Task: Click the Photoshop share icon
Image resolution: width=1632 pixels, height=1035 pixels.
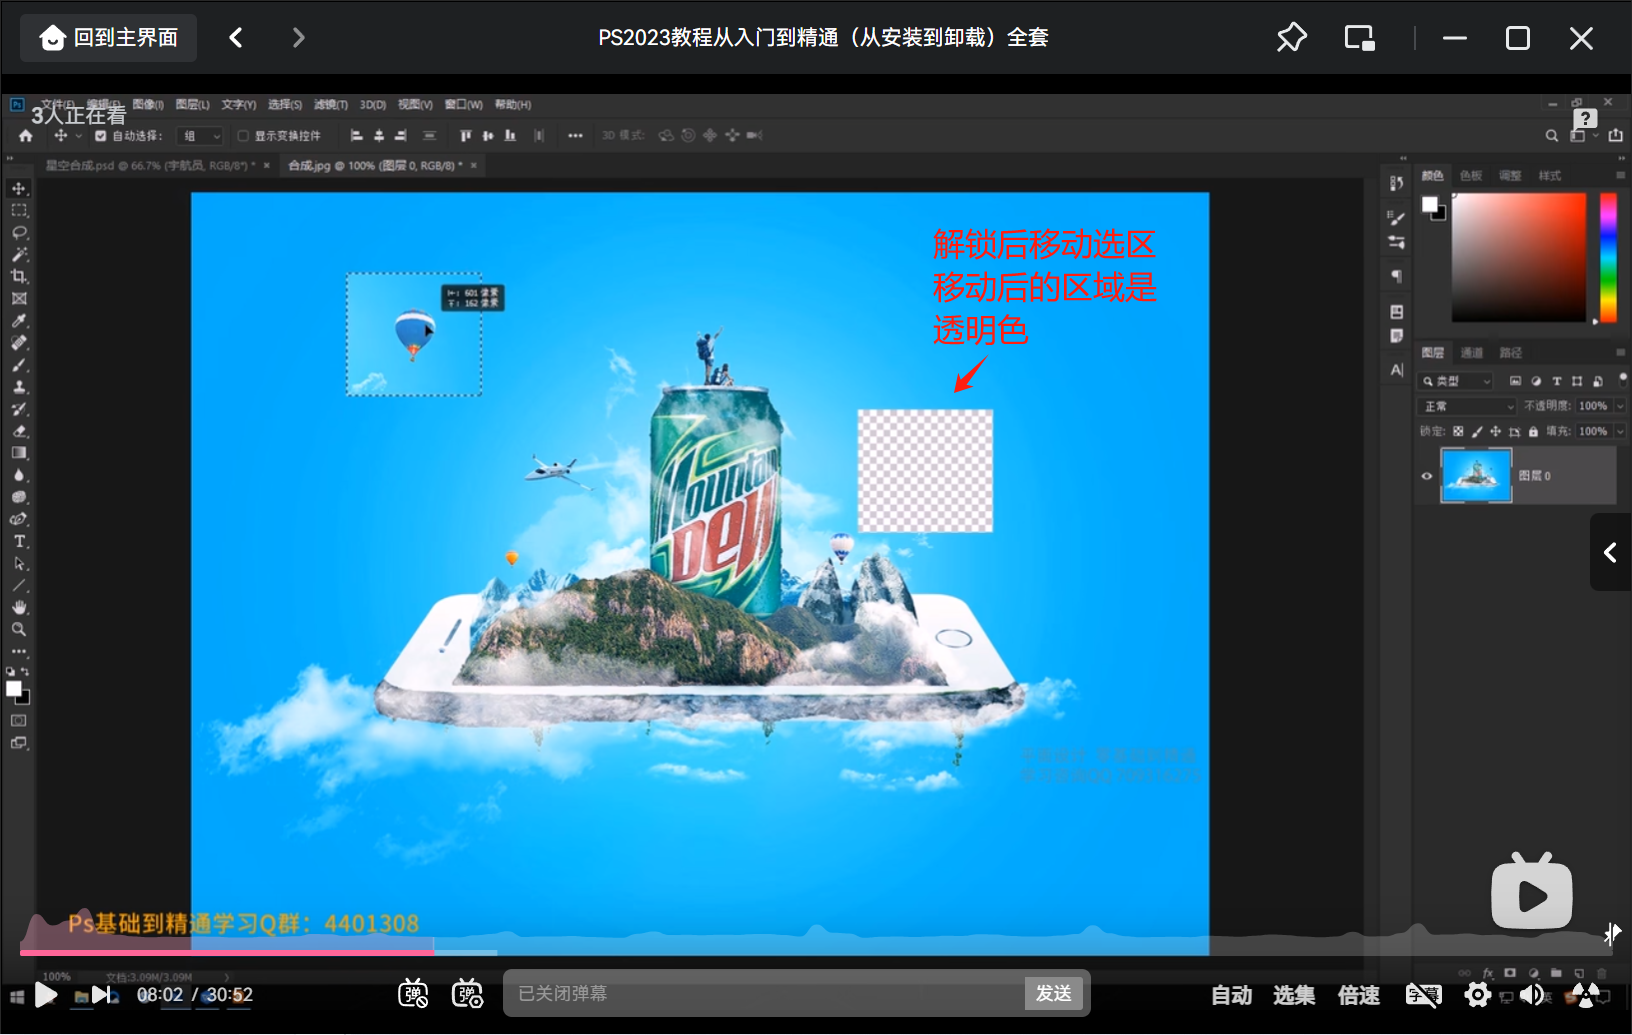Action: click(x=1616, y=136)
